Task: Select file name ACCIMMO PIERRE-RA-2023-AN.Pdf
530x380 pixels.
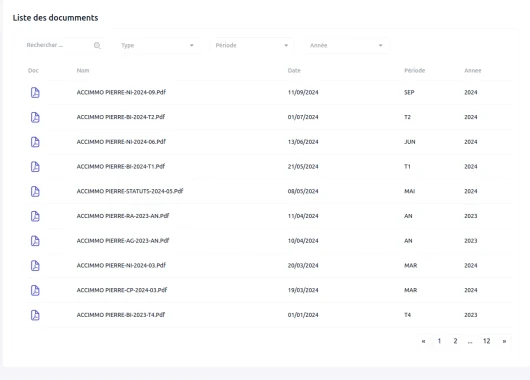Action: 123,216
